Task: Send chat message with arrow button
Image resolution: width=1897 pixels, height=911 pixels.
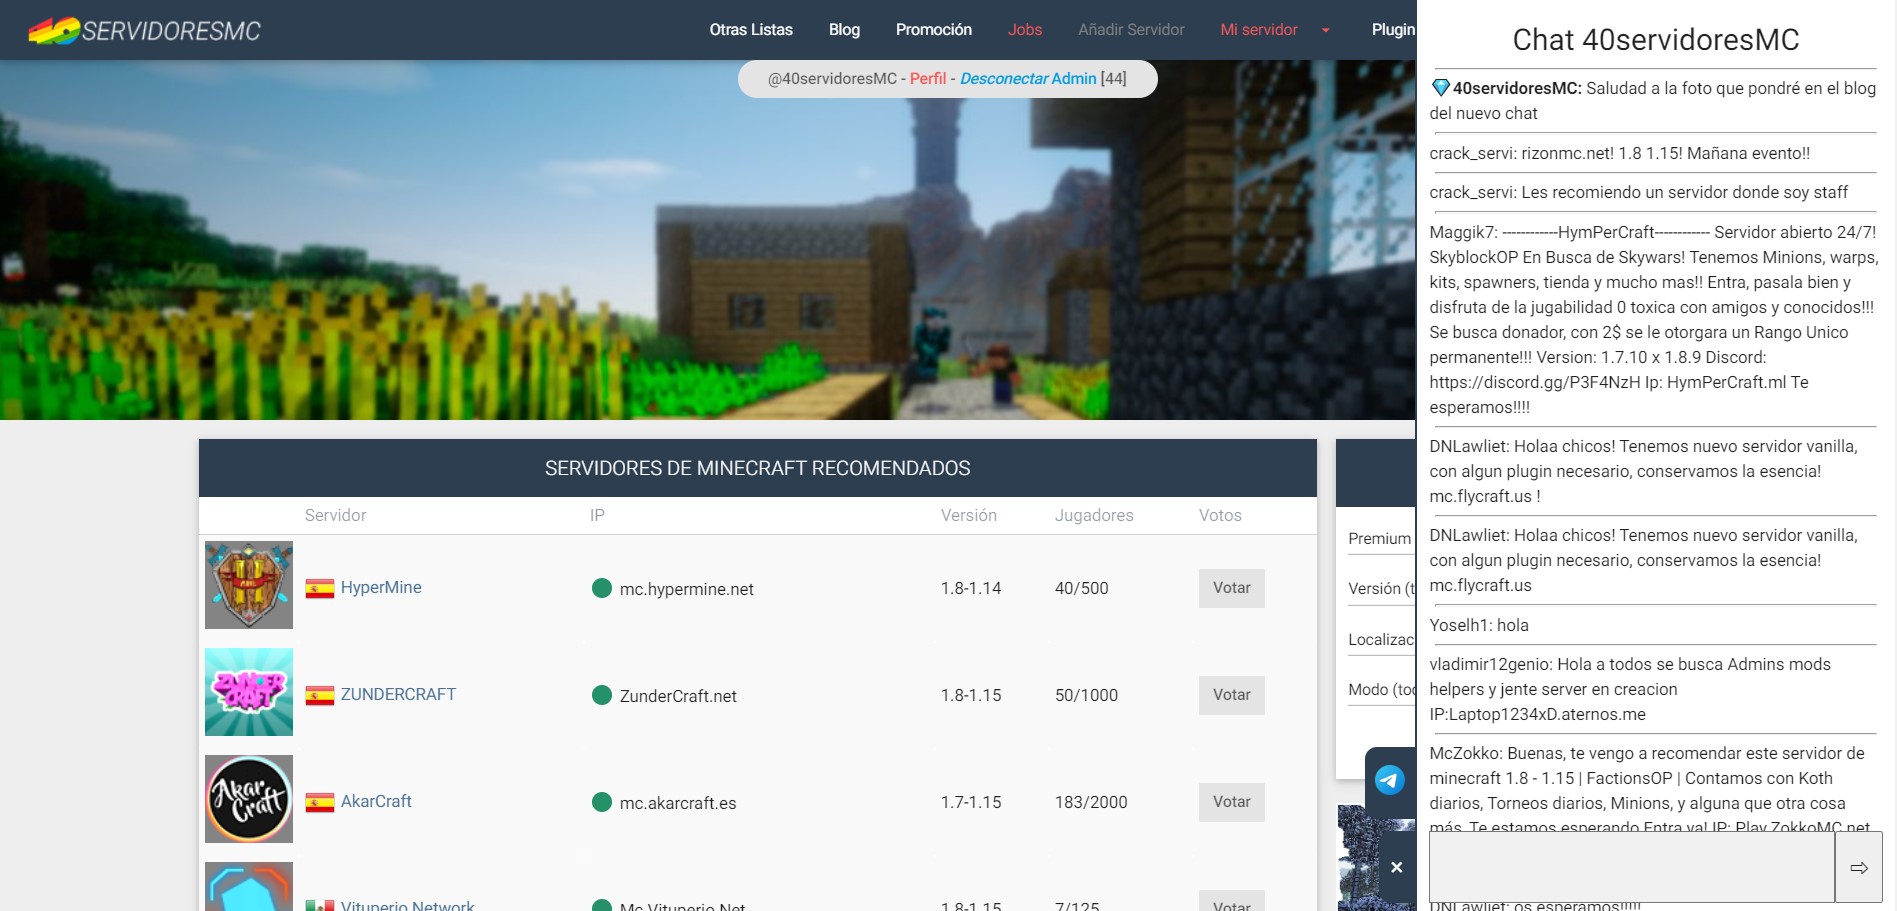Action: pos(1858,867)
